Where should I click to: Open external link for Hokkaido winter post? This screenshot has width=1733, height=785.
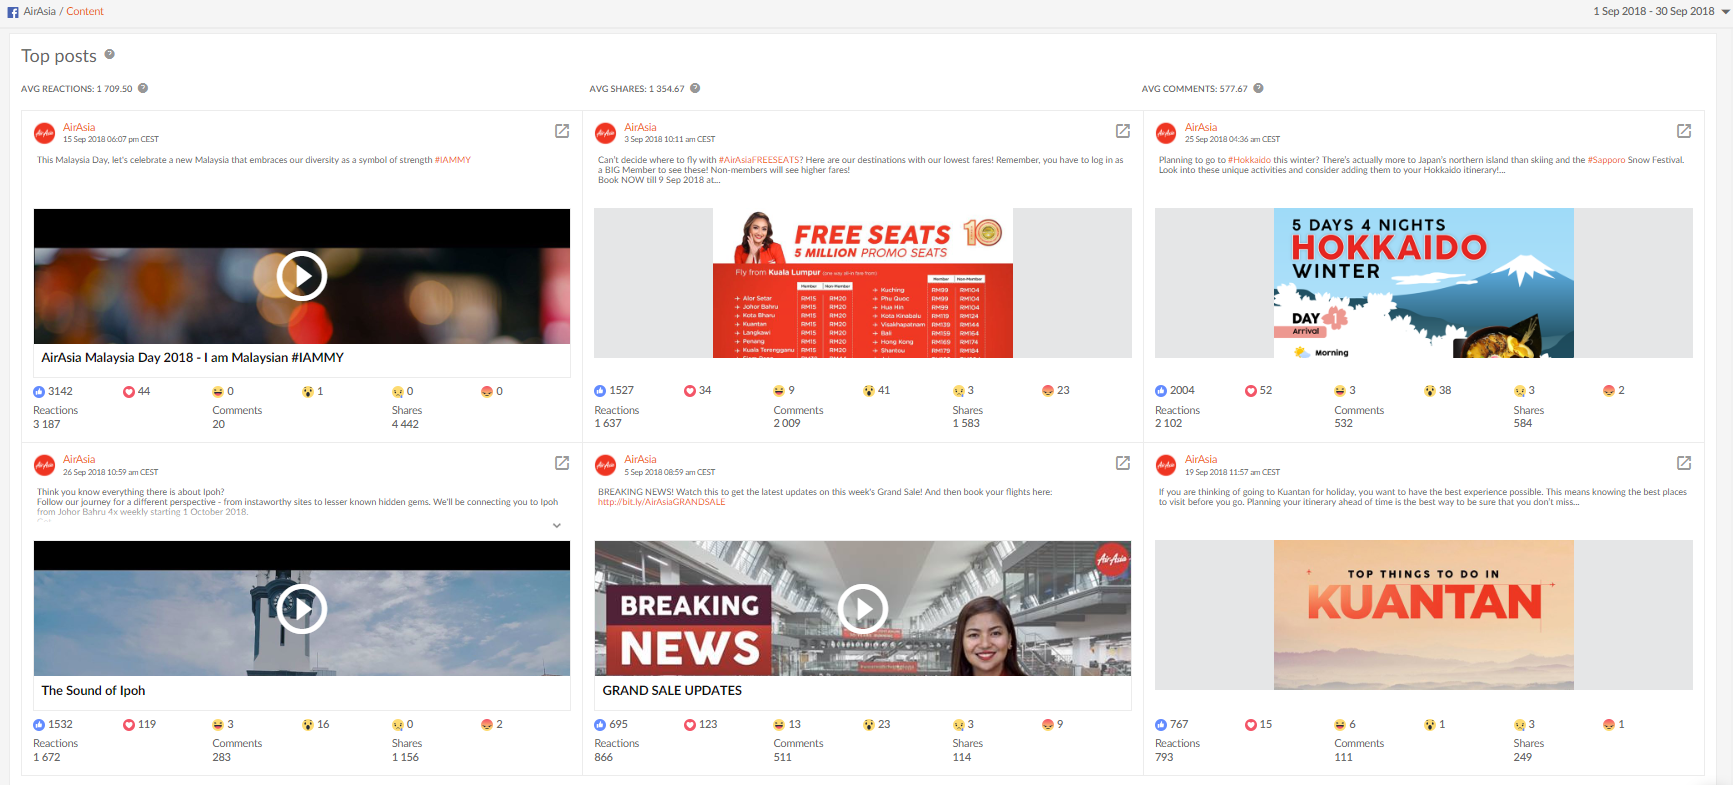coord(1684,131)
